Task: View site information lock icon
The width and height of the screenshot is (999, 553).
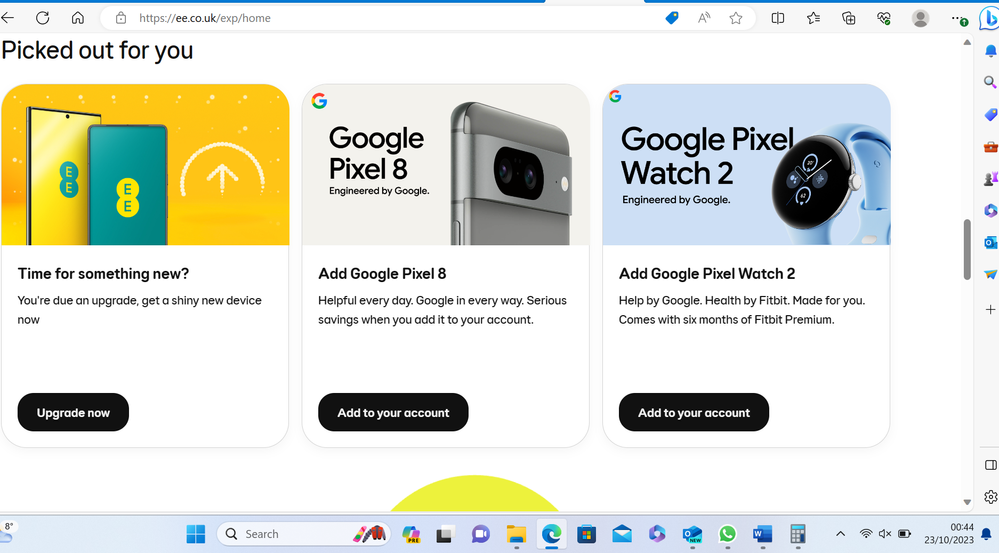Action: 121,18
